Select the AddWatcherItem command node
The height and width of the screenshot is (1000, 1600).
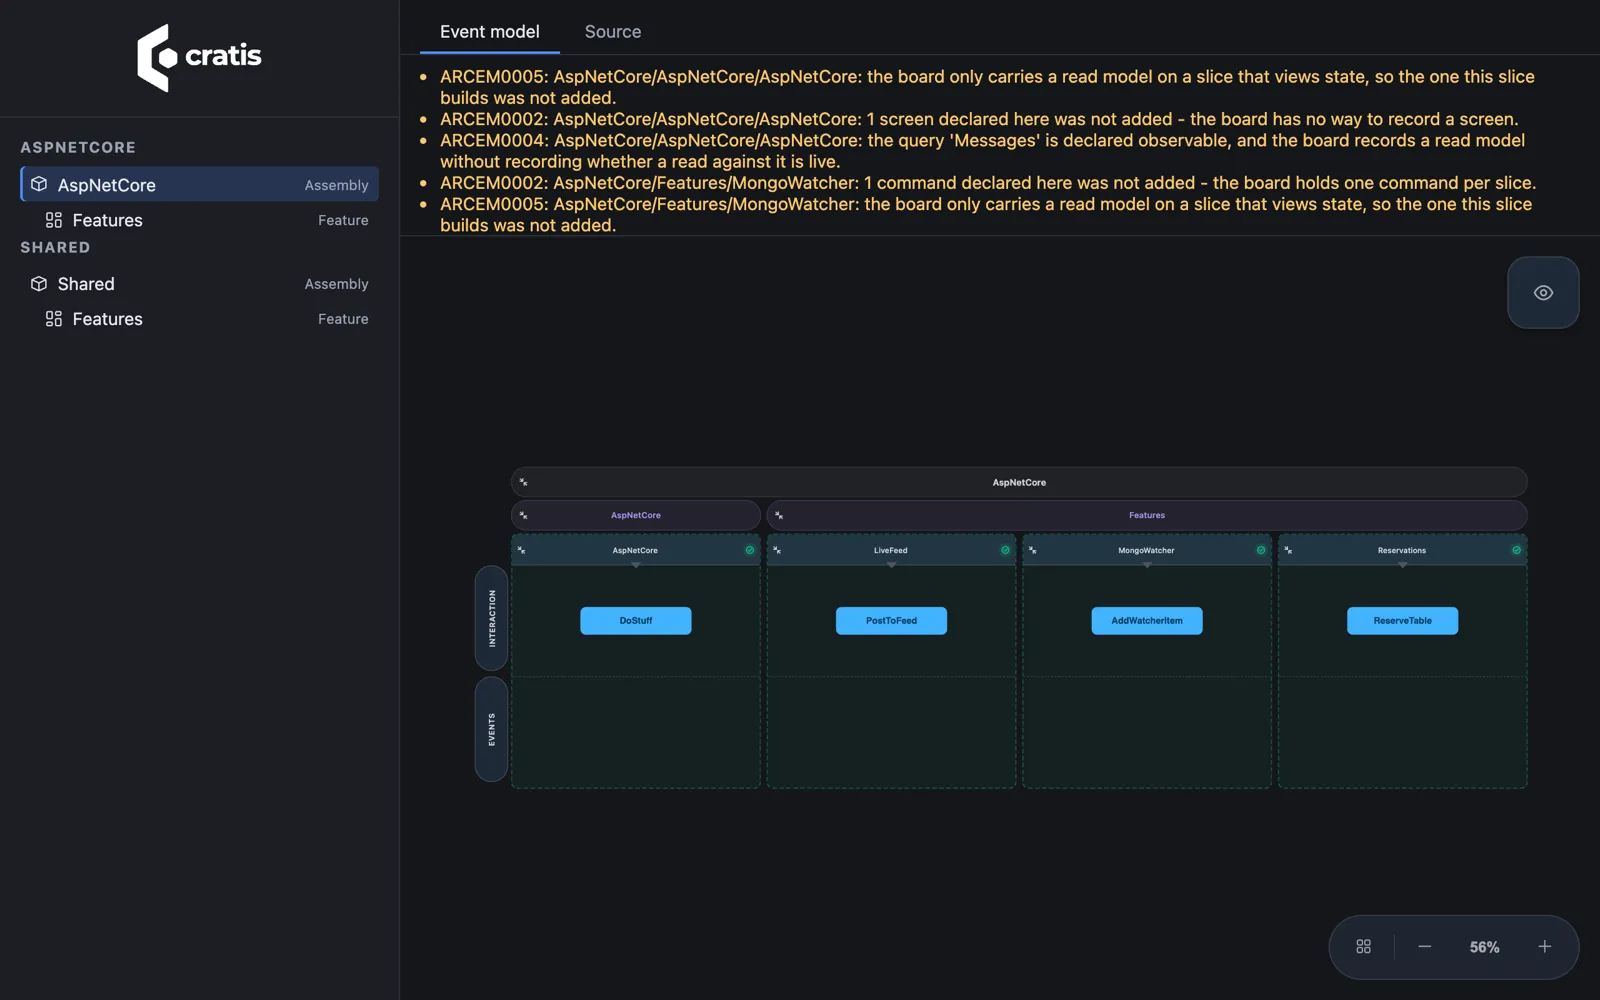[1147, 621]
